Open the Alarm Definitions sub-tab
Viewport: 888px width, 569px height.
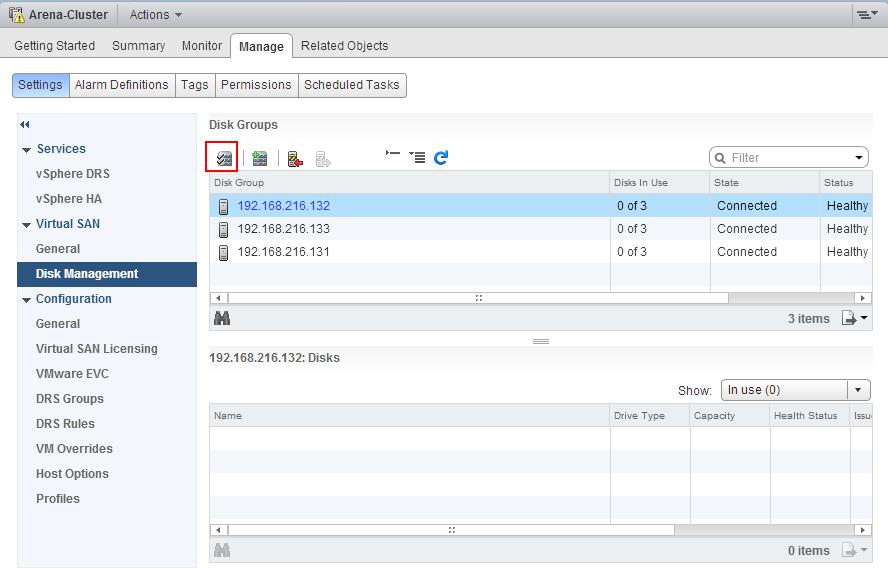click(122, 85)
